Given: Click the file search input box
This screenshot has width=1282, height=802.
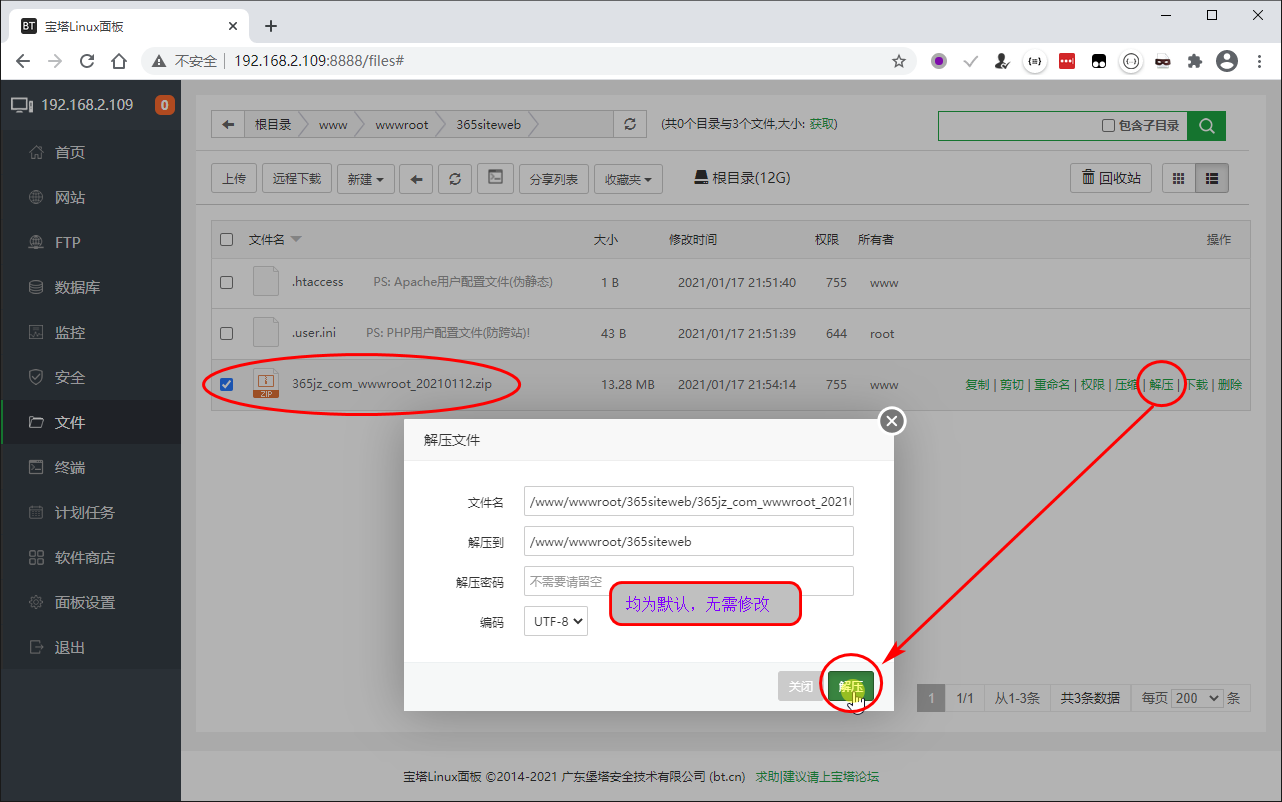Looking at the screenshot, I should click(x=1018, y=126).
